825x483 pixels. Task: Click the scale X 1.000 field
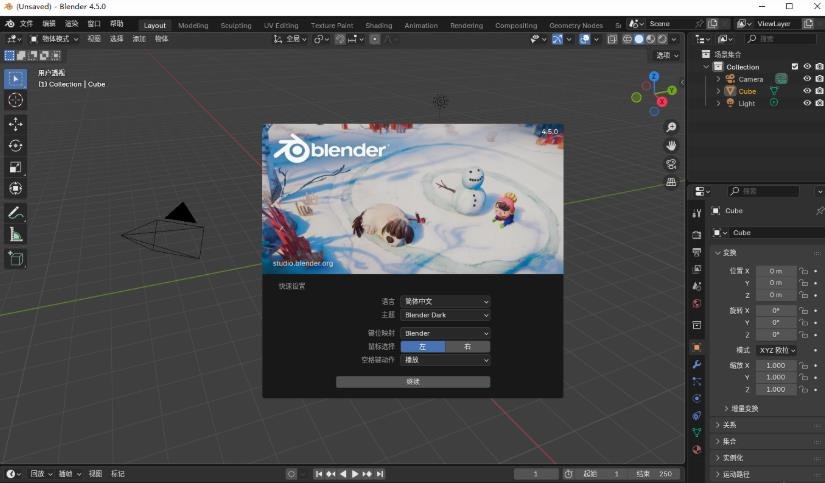[776, 365]
